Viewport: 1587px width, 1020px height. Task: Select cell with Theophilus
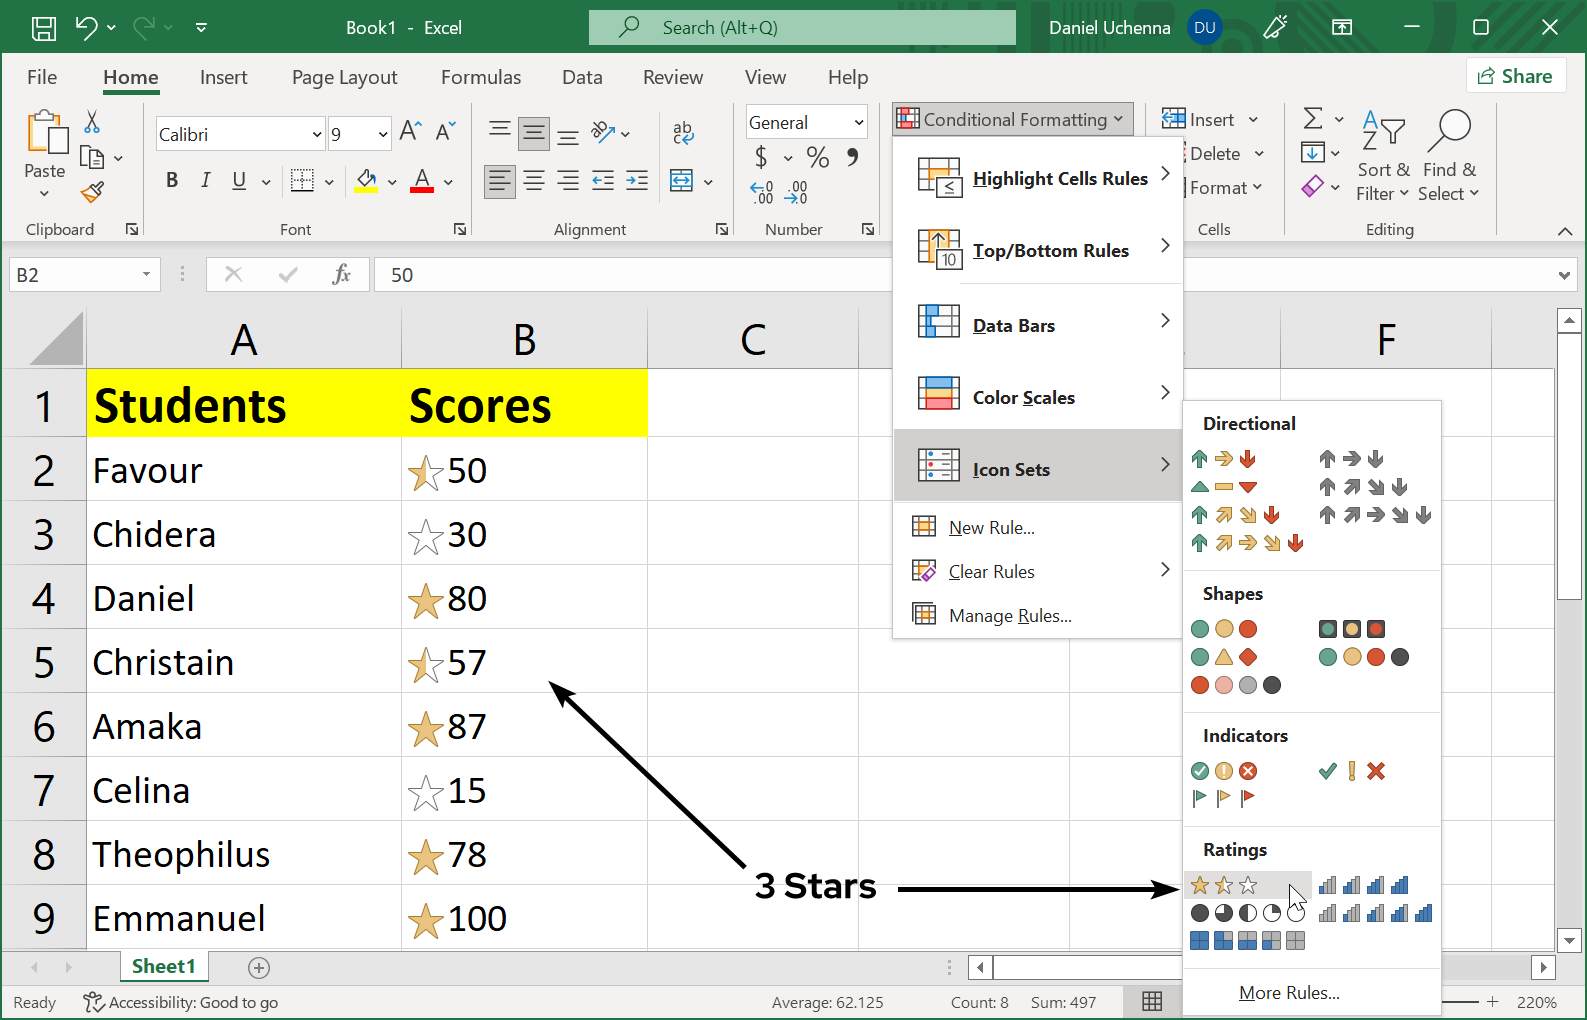[243, 854]
